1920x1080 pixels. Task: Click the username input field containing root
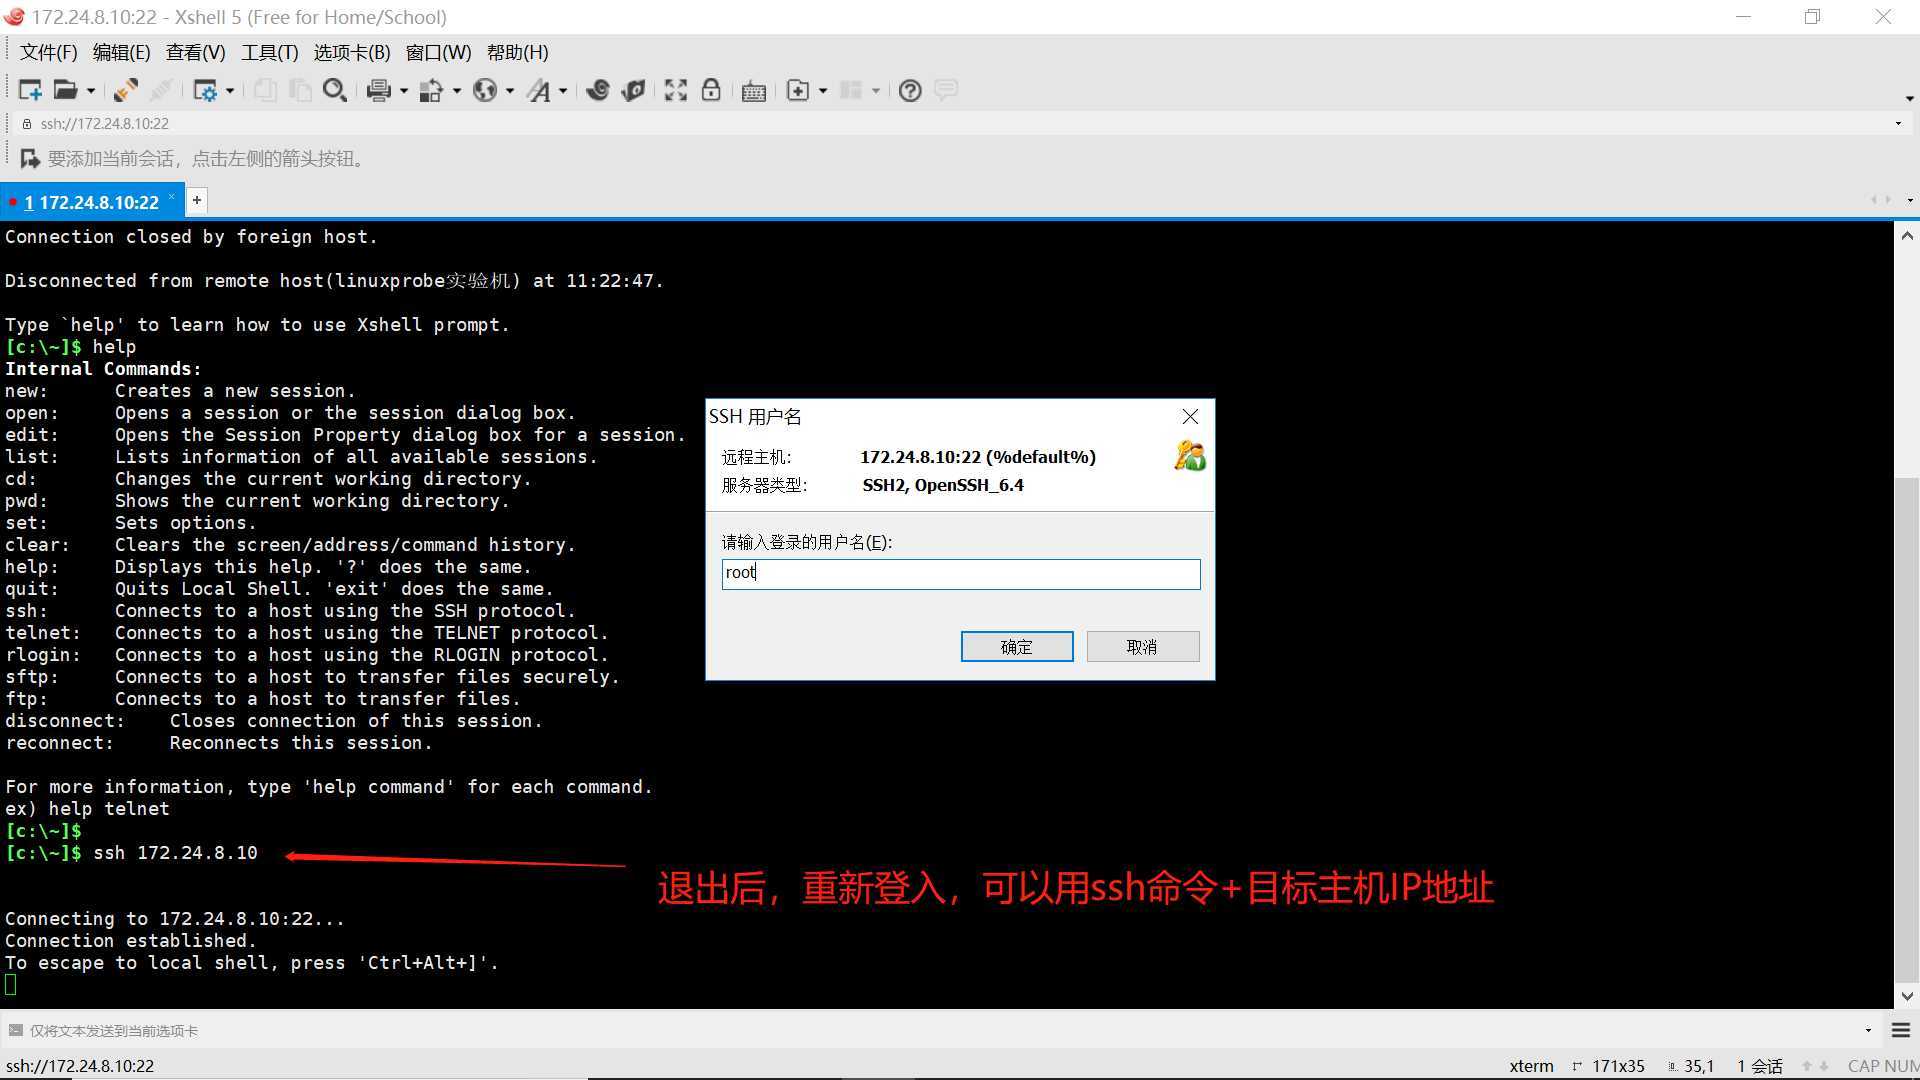click(961, 573)
